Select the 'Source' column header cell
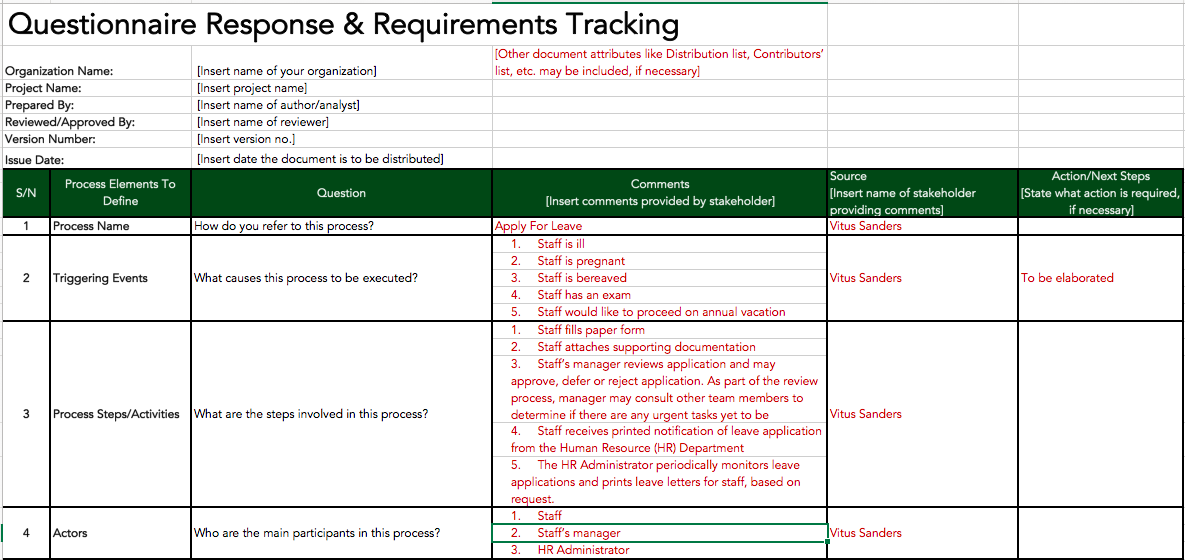Screen dimensions: 1185x560 point(923,193)
